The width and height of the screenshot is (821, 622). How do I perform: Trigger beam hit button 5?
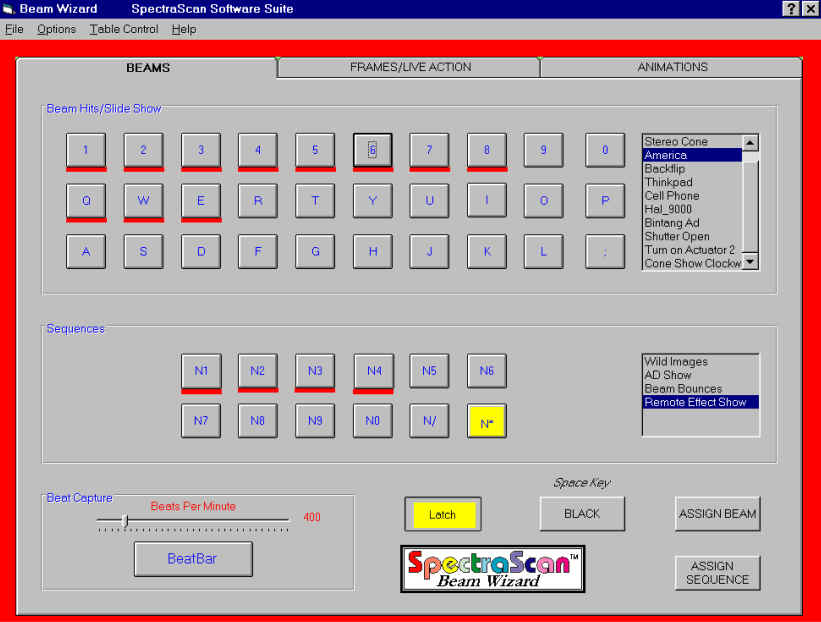click(x=315, y=150)
